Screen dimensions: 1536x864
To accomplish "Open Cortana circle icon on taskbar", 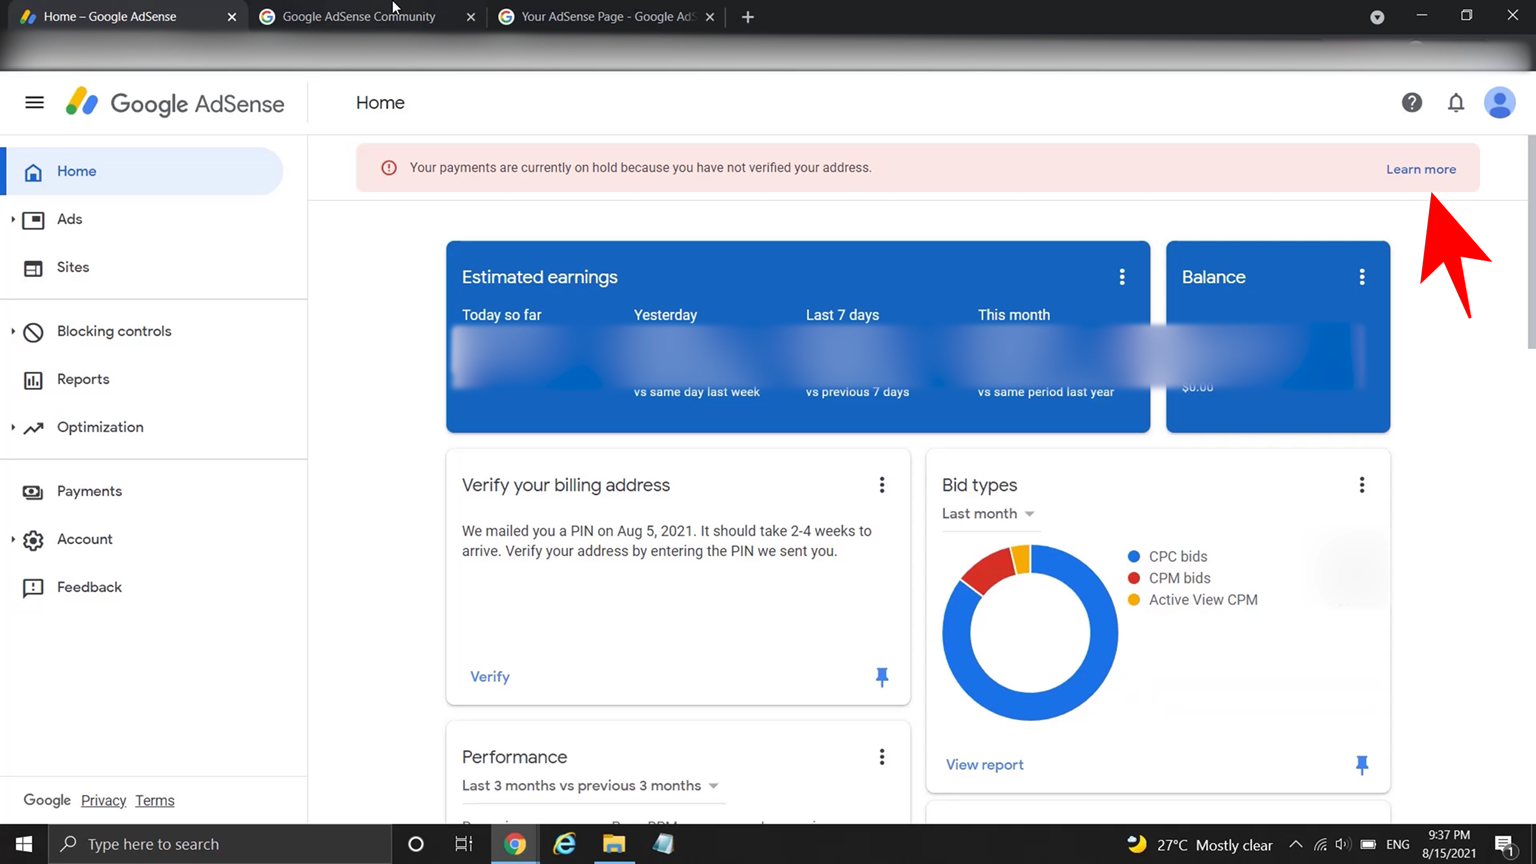I will coord(416,844).
